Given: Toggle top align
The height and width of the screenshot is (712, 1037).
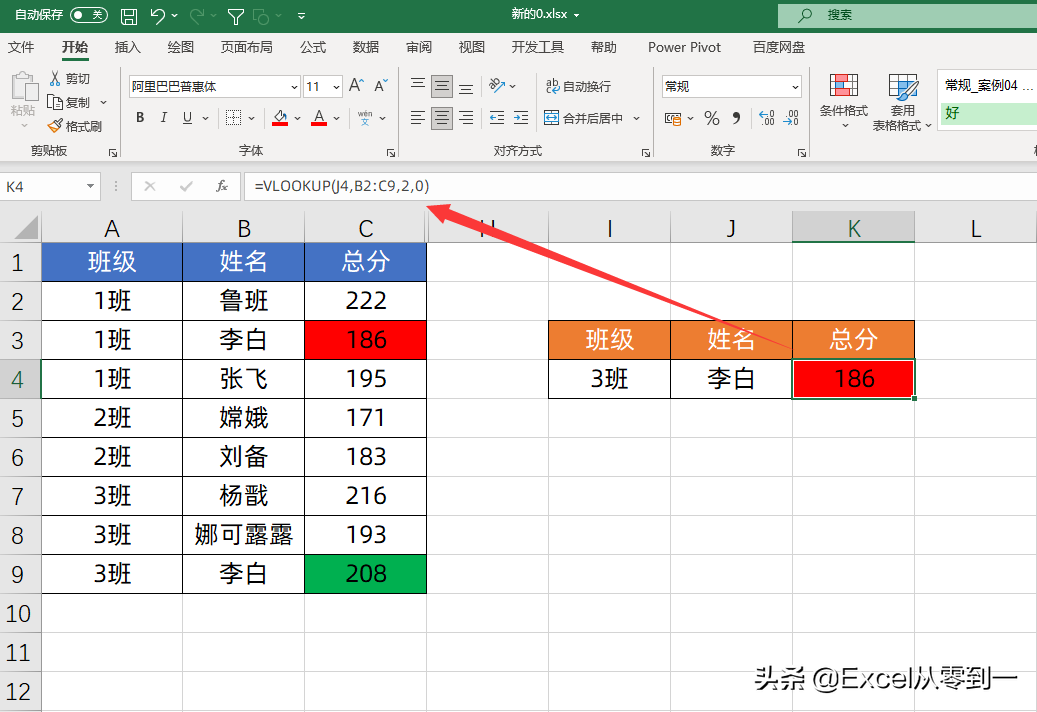Looking at the screenshot, I should click(417, 85).
